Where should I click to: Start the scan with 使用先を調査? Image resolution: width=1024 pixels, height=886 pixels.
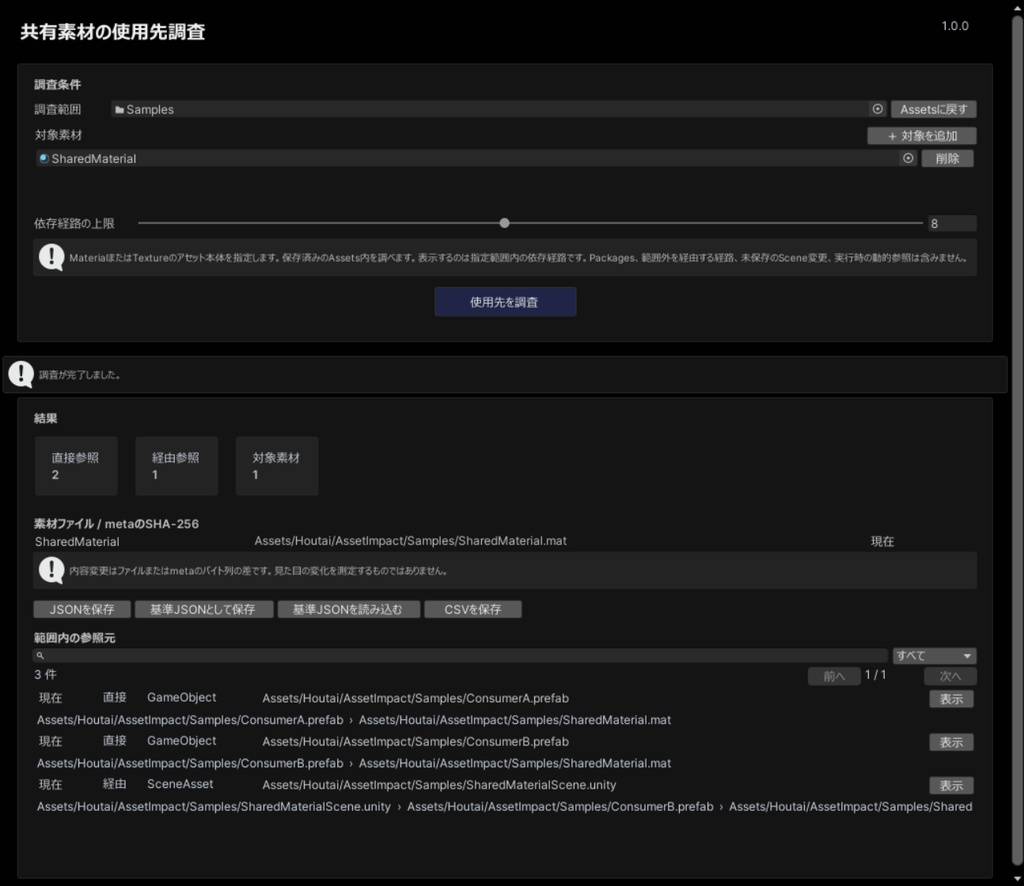pos(505,302)
